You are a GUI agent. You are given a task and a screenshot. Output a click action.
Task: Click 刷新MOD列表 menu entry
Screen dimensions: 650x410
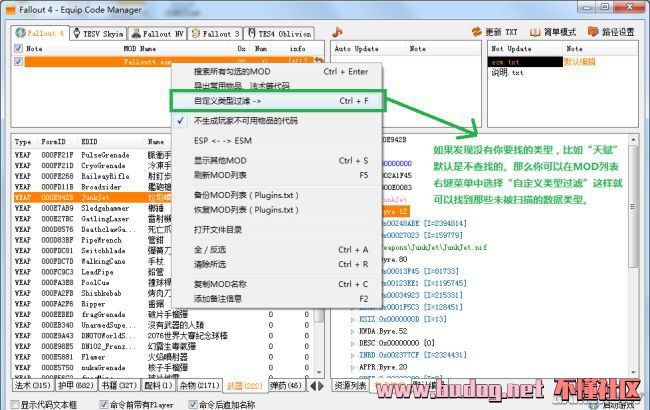click(276, 175)
